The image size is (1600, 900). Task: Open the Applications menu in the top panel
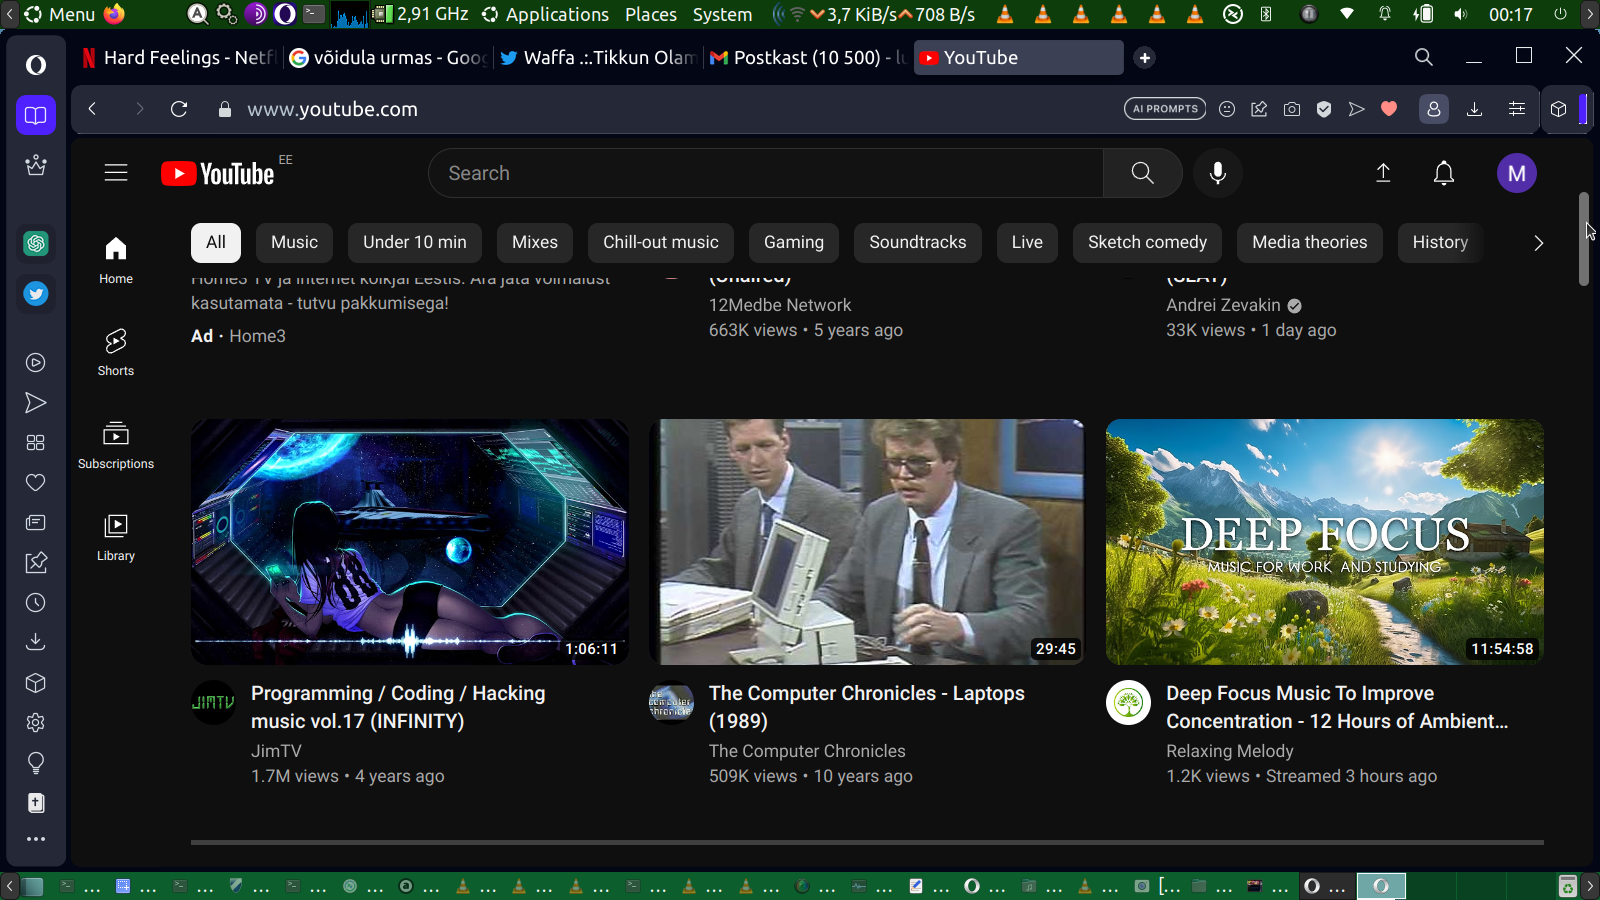546,14
